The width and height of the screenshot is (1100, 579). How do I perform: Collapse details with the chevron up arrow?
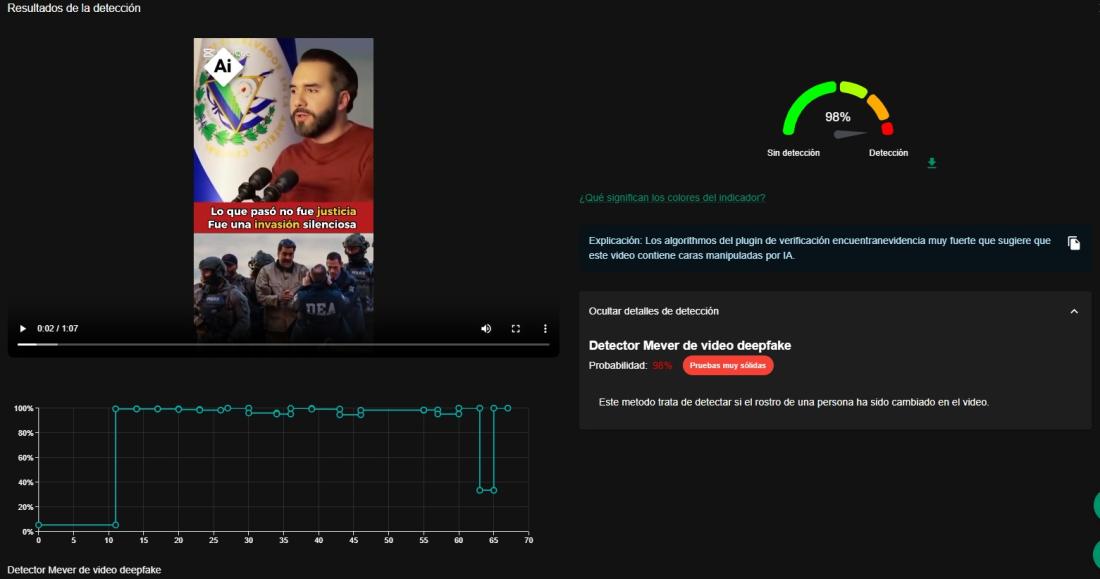click(1074, 311)
